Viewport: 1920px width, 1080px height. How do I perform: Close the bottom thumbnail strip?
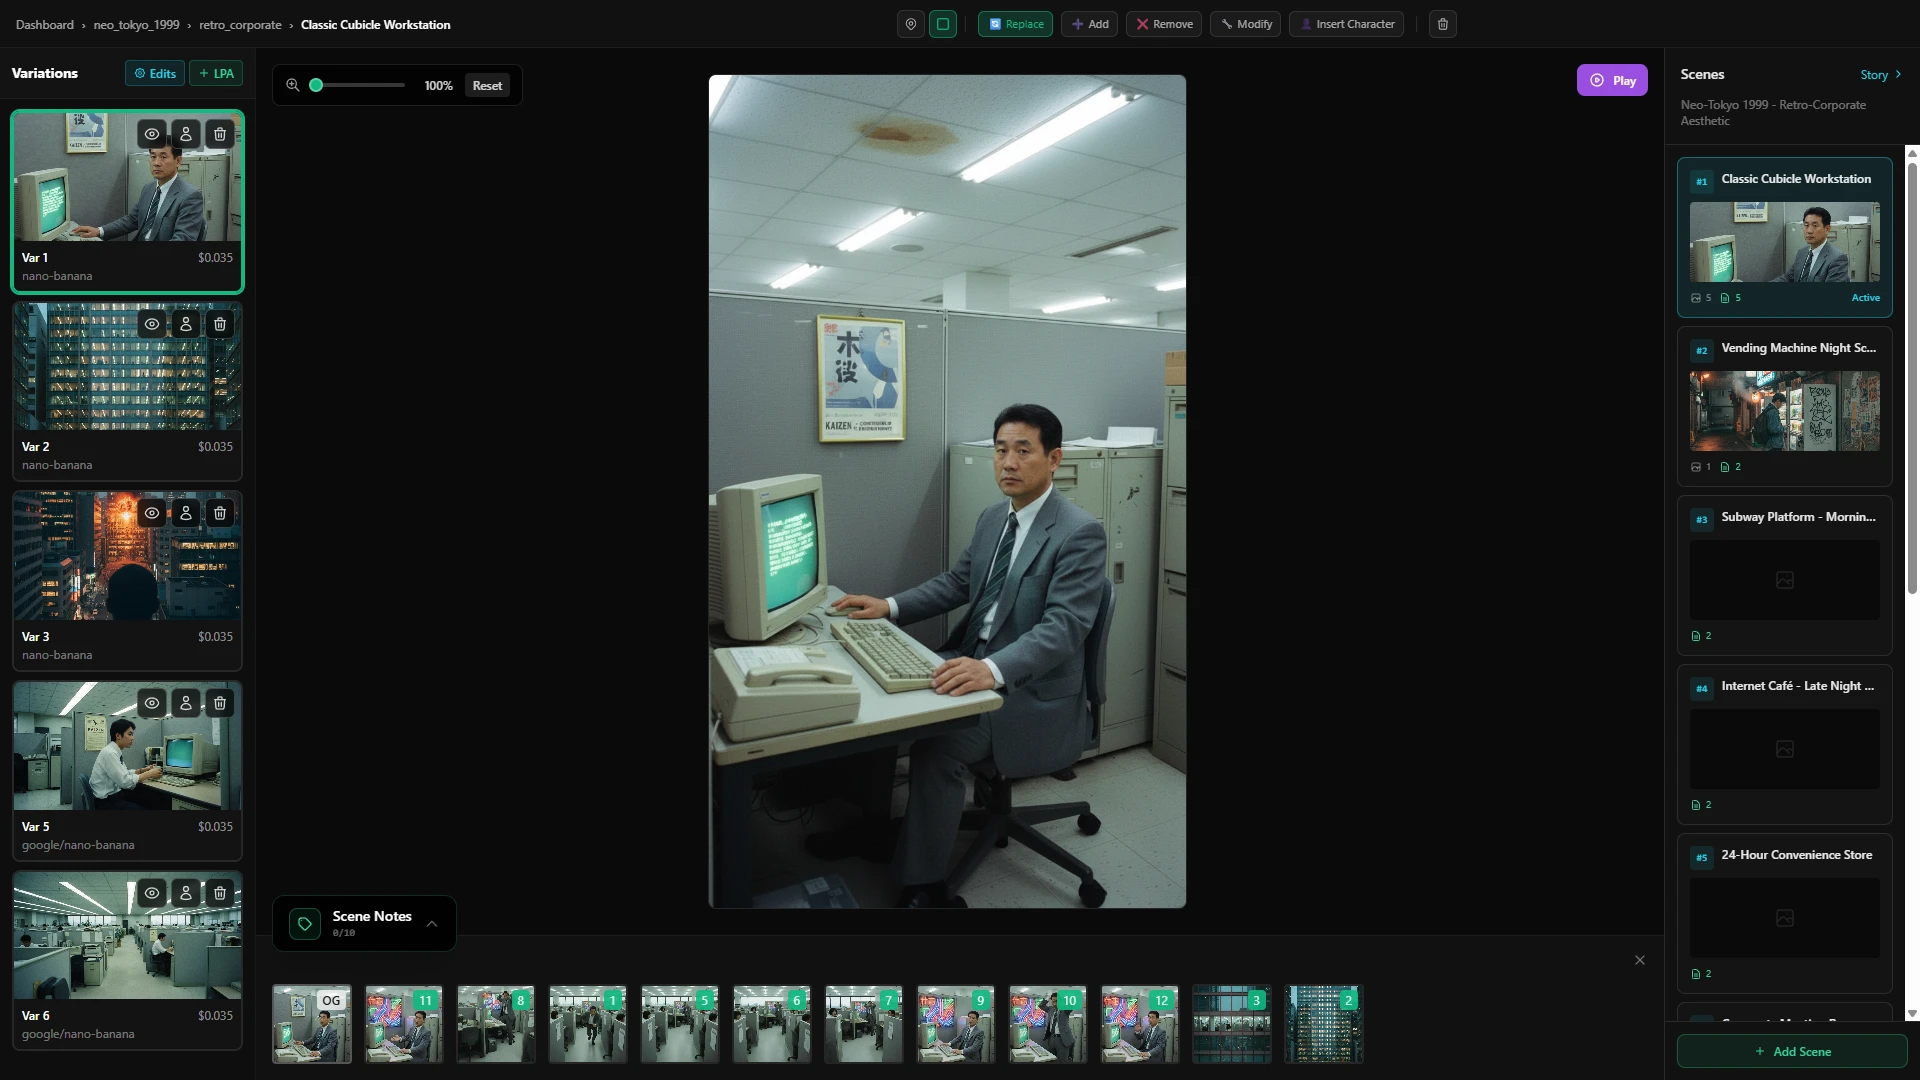(1639, 960)
